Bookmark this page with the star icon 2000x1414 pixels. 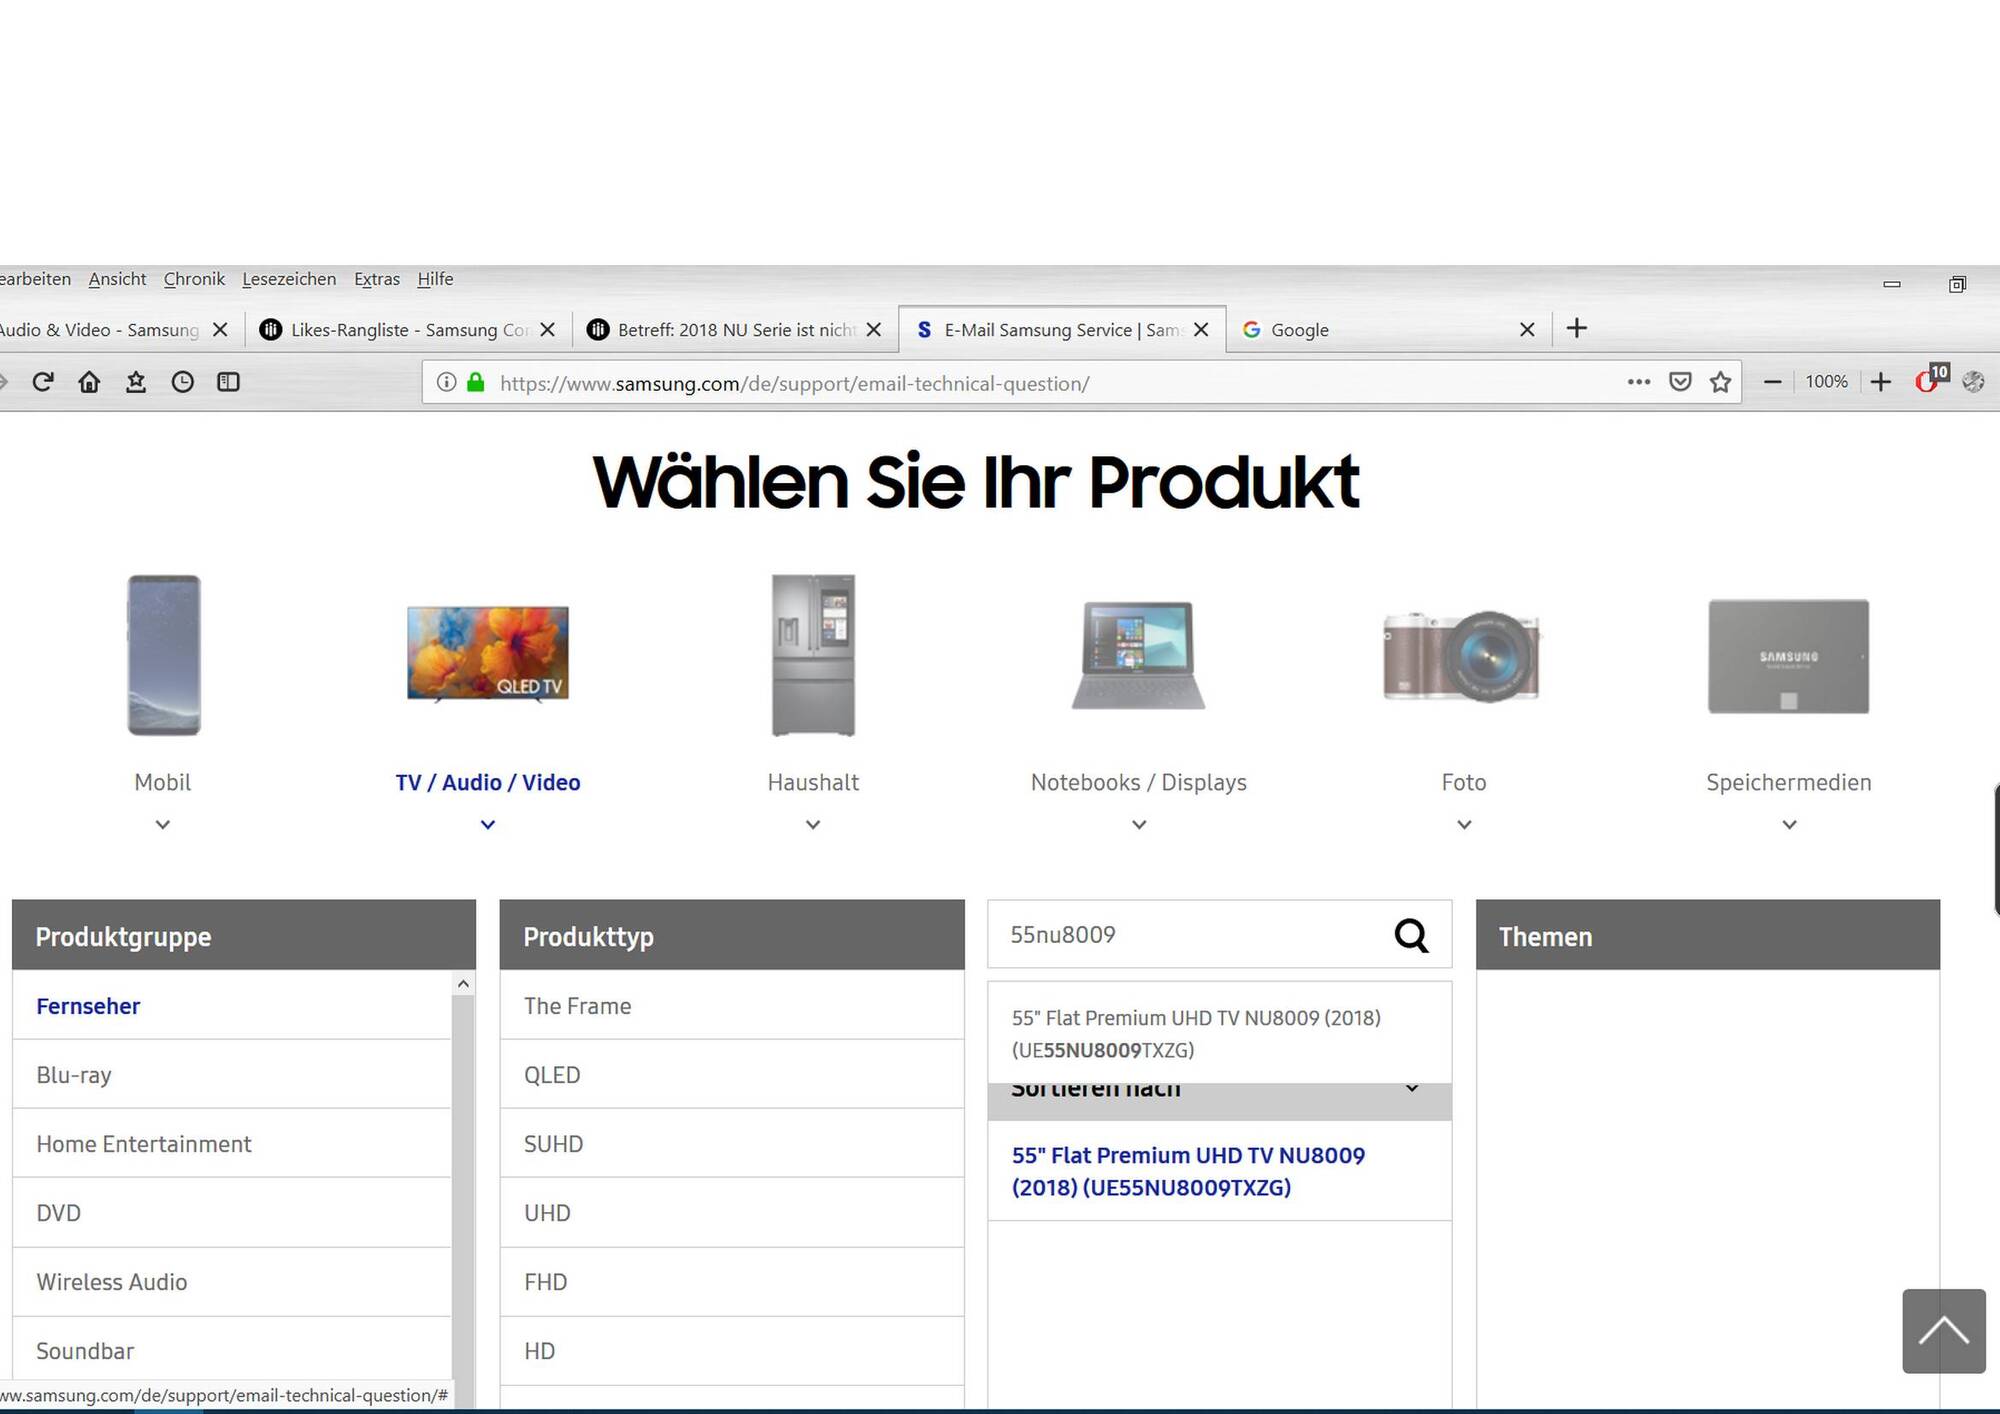coord(1720,382)
